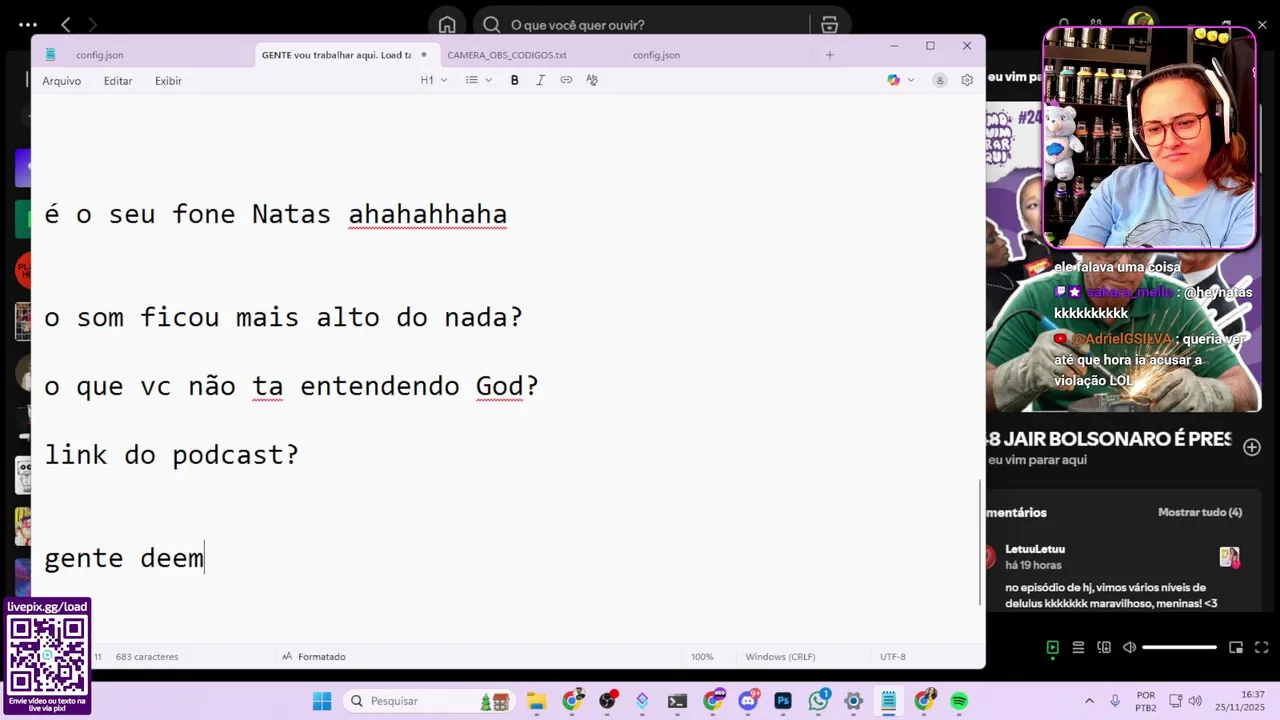Click the word 'ahahahhaha' in the document
The height and width of the screenshot is (720, 1280).
(427, 214)
